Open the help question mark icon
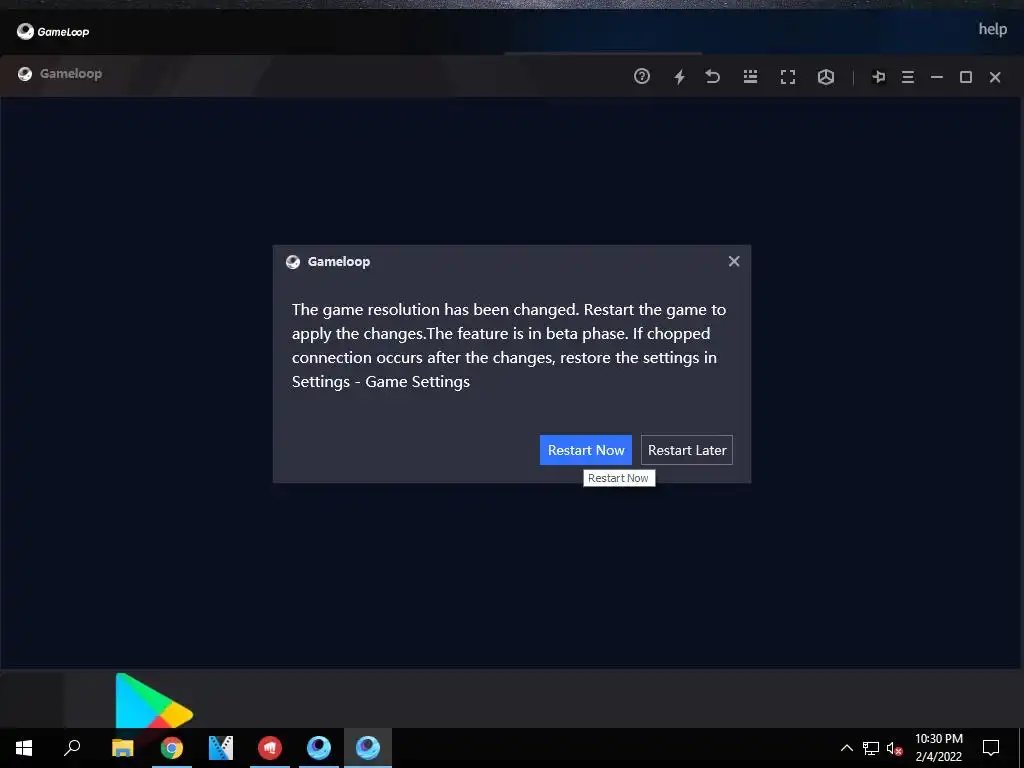This screenshot has height=768, width=1024. click(642, 76)
